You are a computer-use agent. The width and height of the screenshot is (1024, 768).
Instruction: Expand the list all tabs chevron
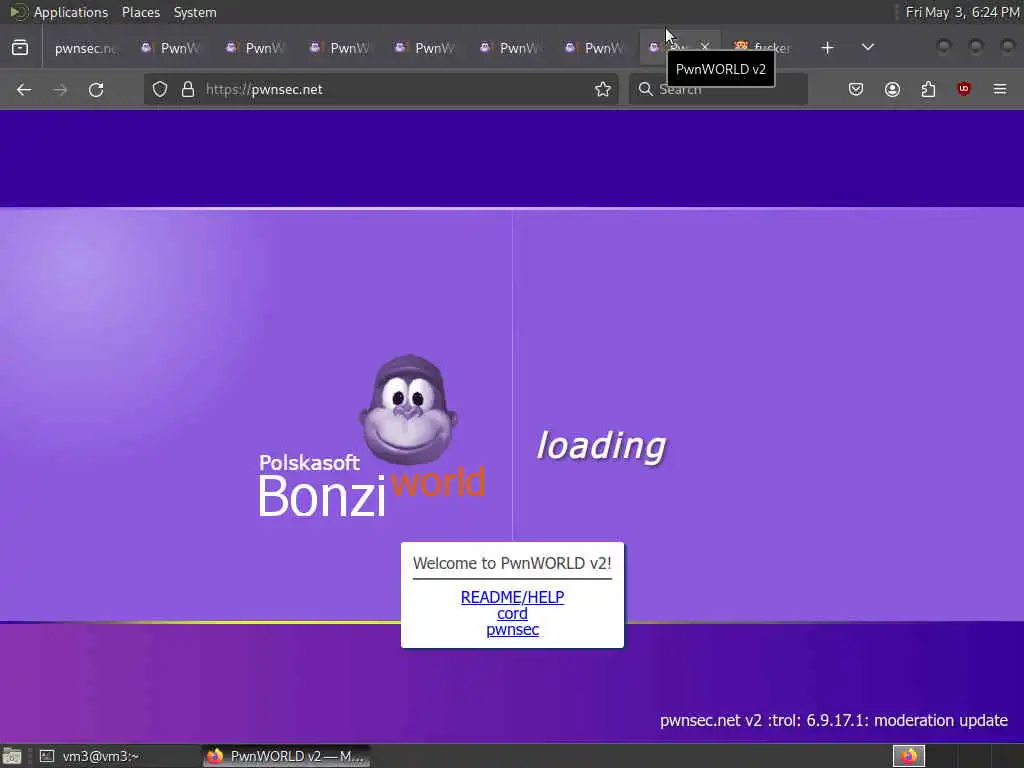[x=867, y=48]
